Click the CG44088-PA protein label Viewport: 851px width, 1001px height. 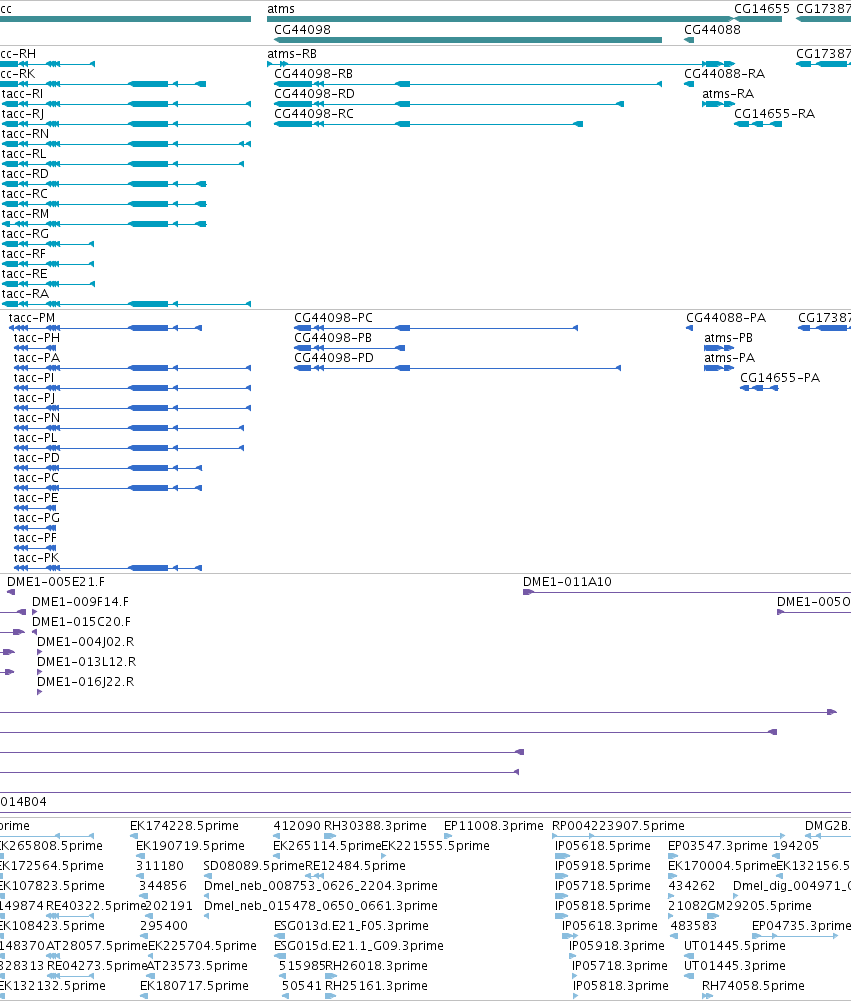(726, 317)
